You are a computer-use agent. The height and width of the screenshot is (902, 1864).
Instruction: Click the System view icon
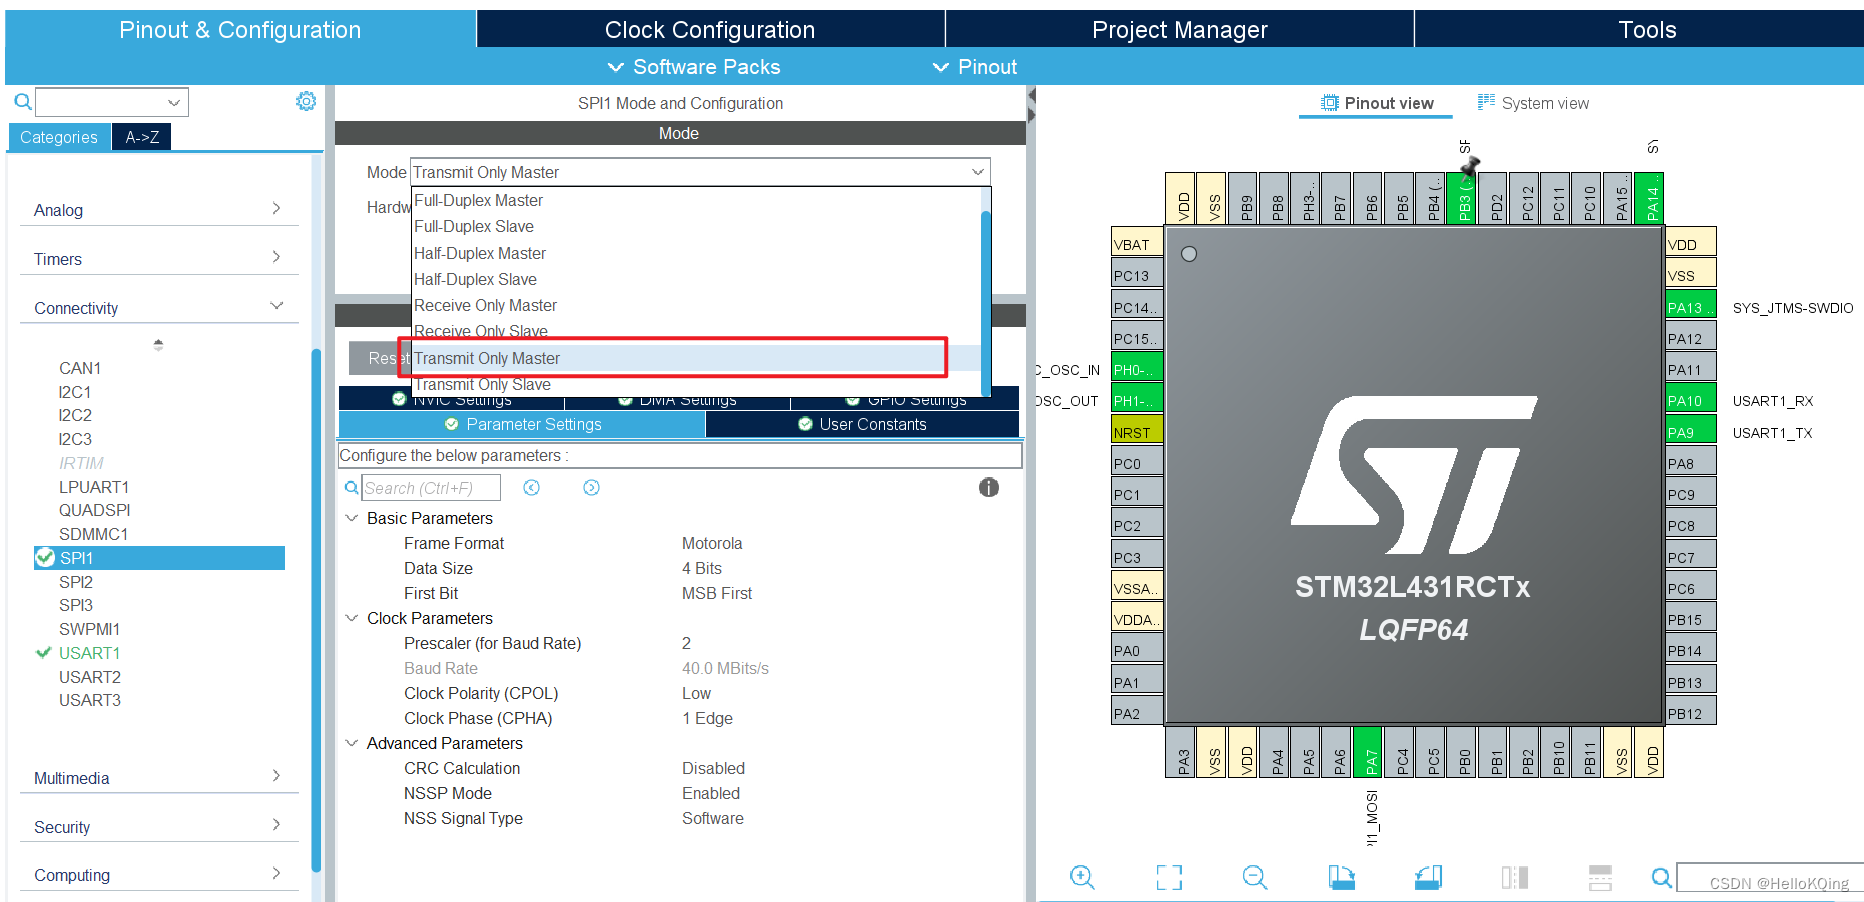click(x=1487, y=102)
